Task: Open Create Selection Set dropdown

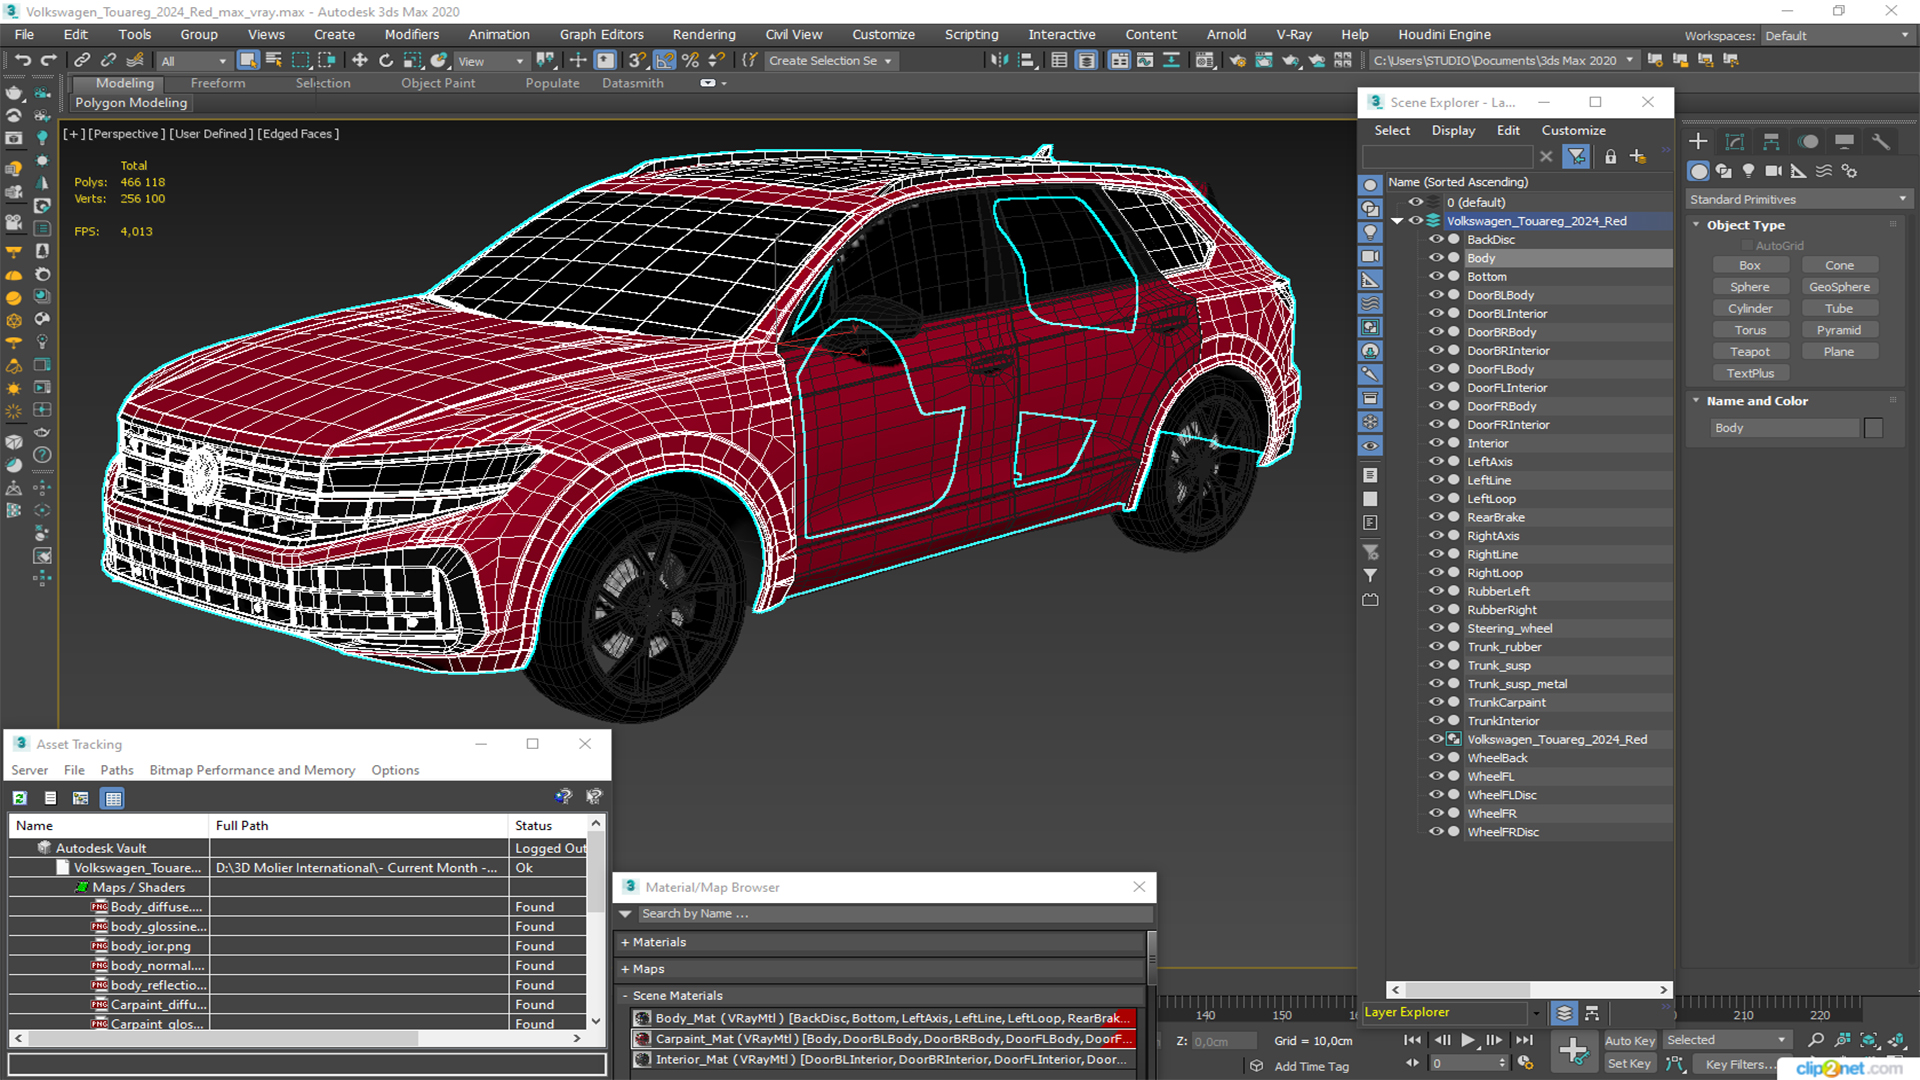Action: [x=830, y=61]
